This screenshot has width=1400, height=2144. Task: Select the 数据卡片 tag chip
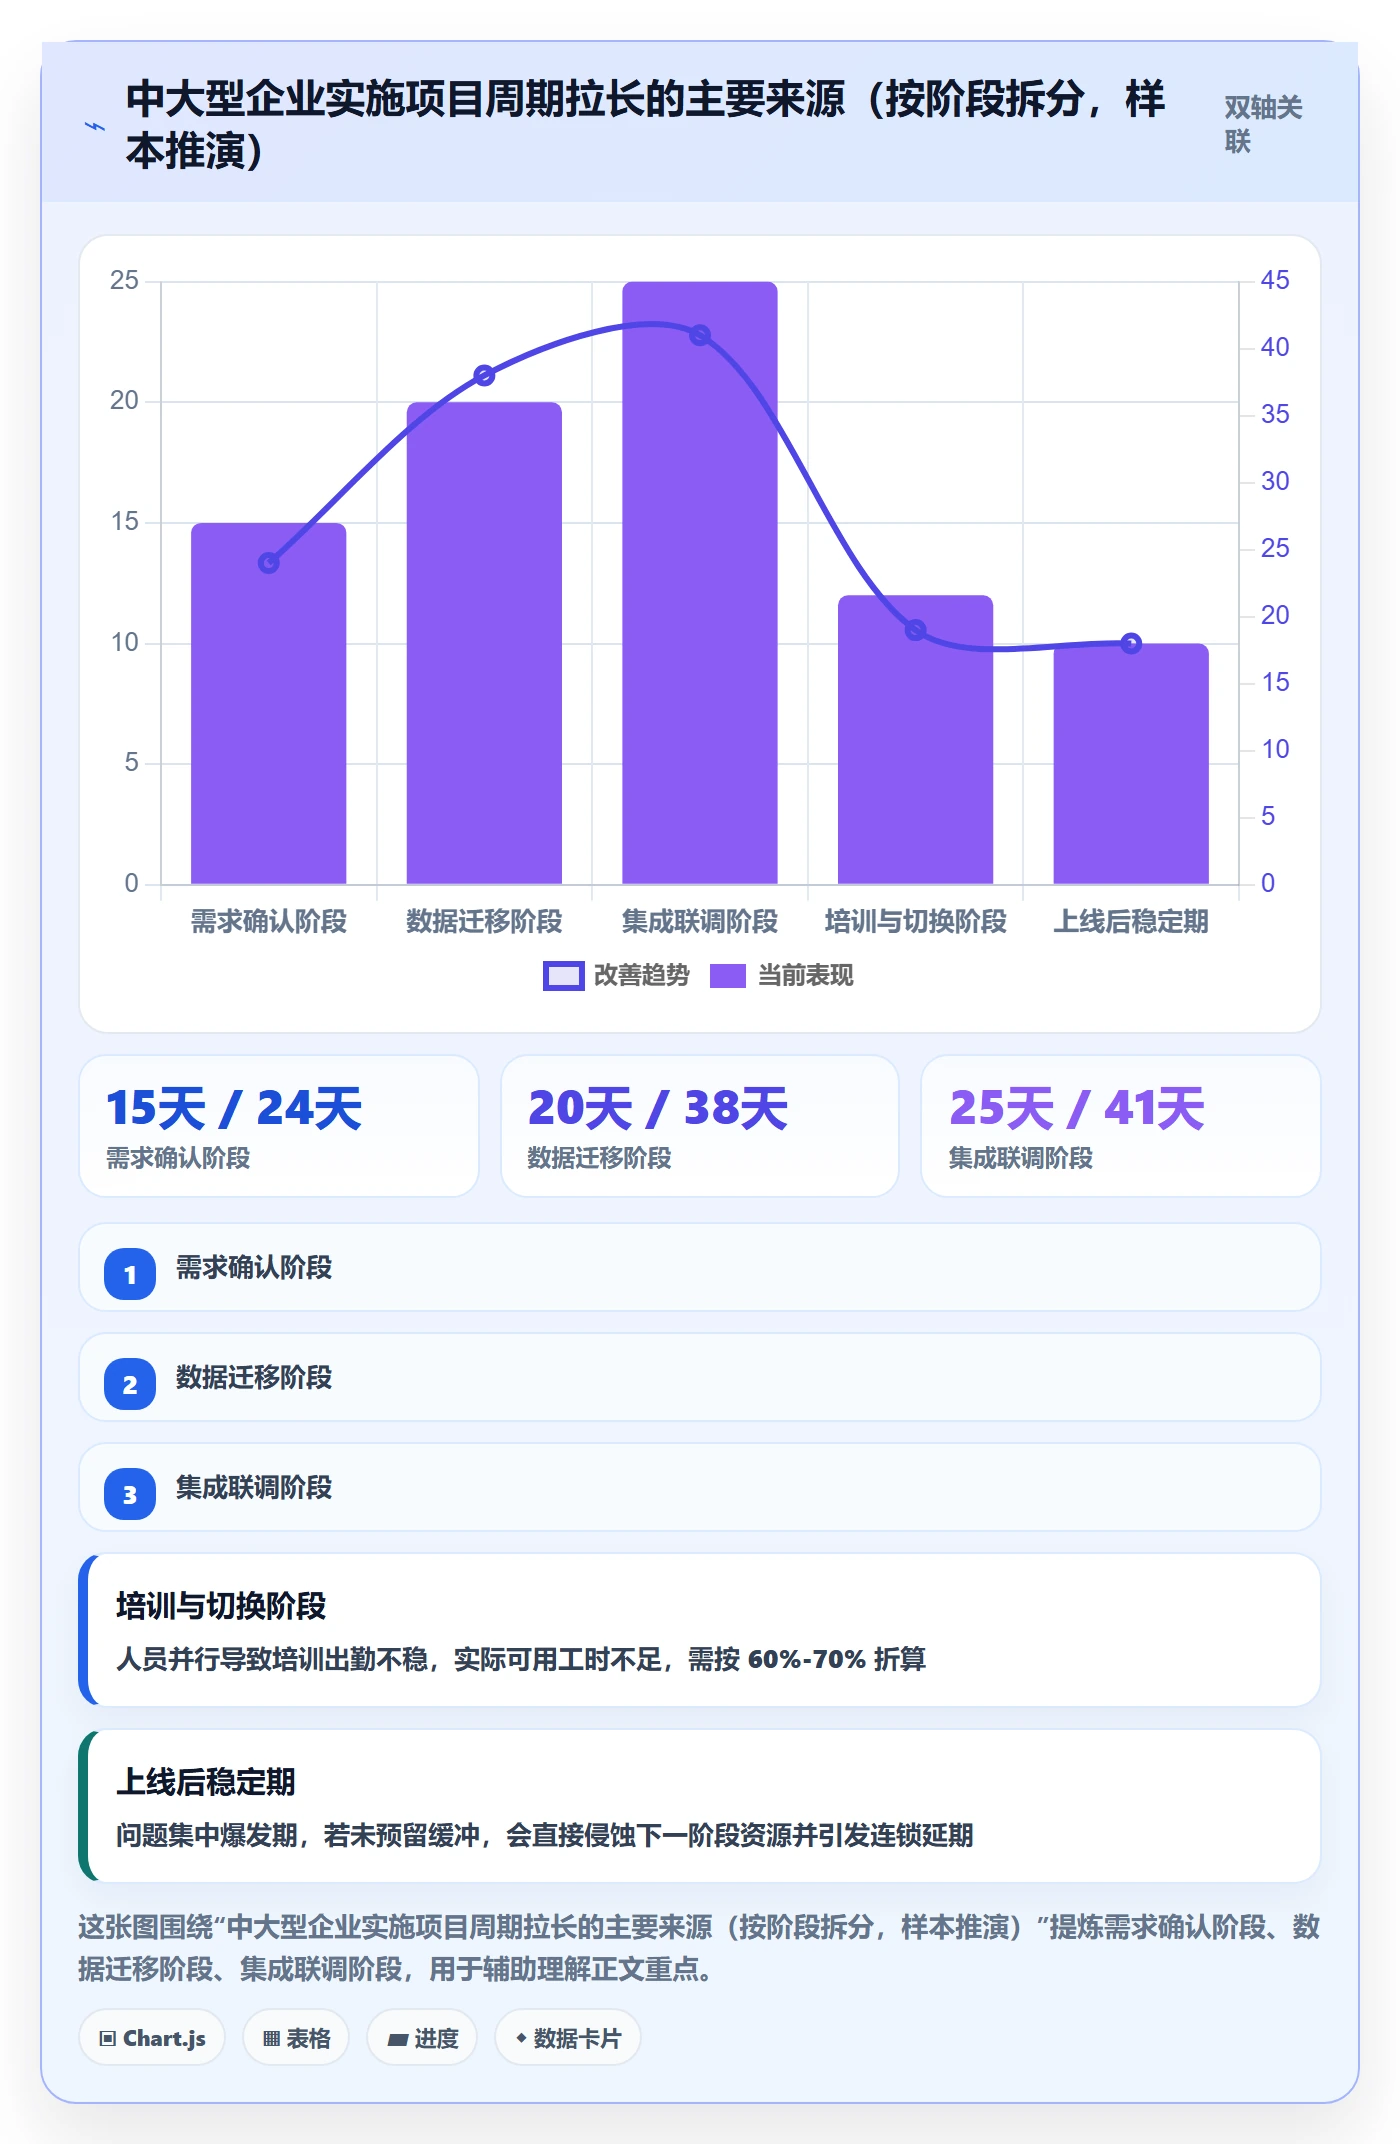[568, 2038]
